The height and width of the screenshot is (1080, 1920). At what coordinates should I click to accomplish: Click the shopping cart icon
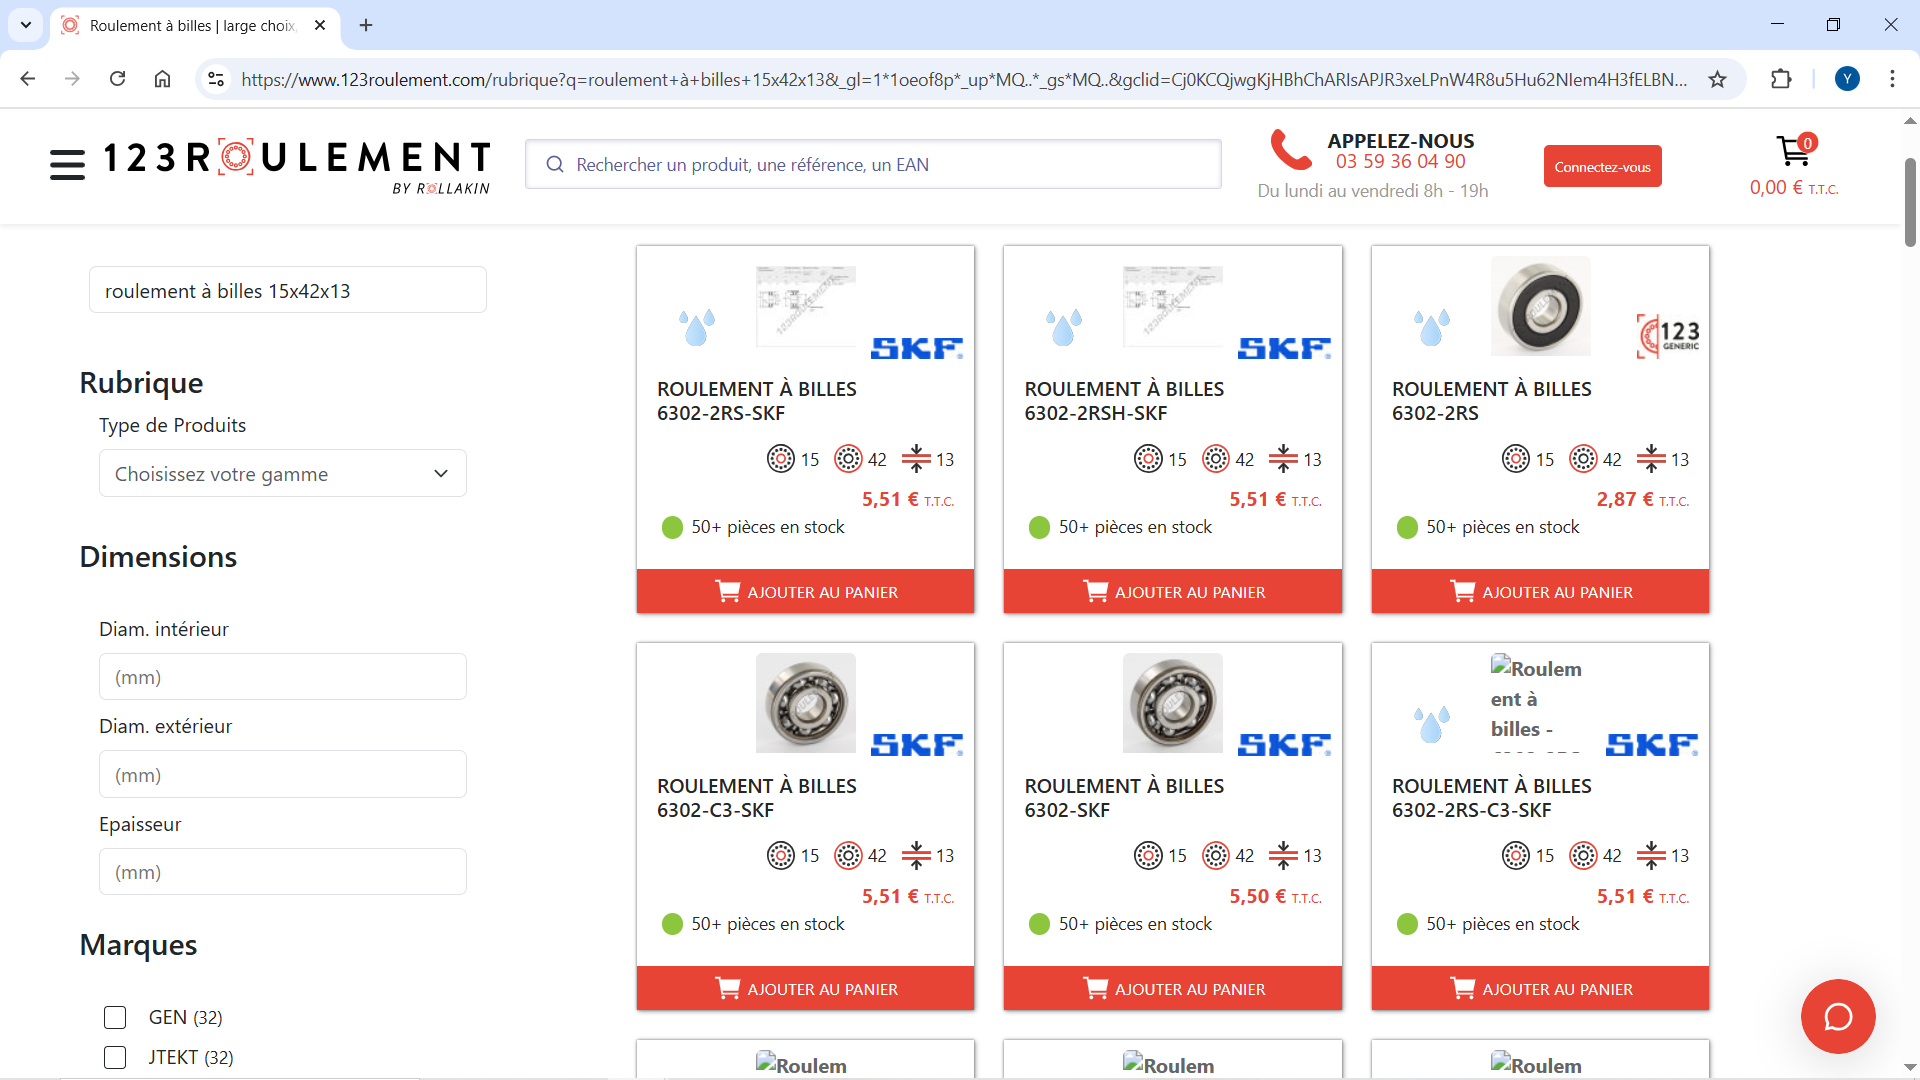(x=1792, y=152)
